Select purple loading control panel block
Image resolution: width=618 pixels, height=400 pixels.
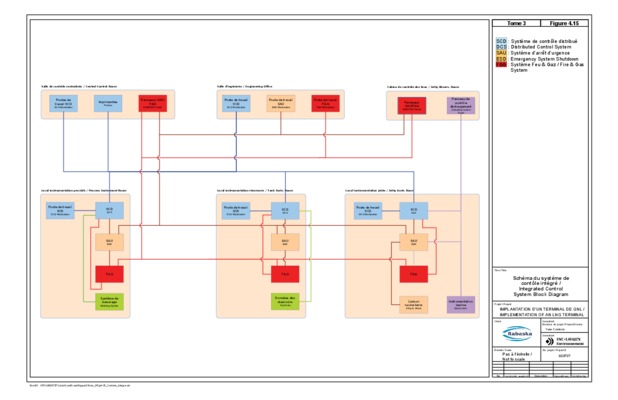tap(461, 106)
